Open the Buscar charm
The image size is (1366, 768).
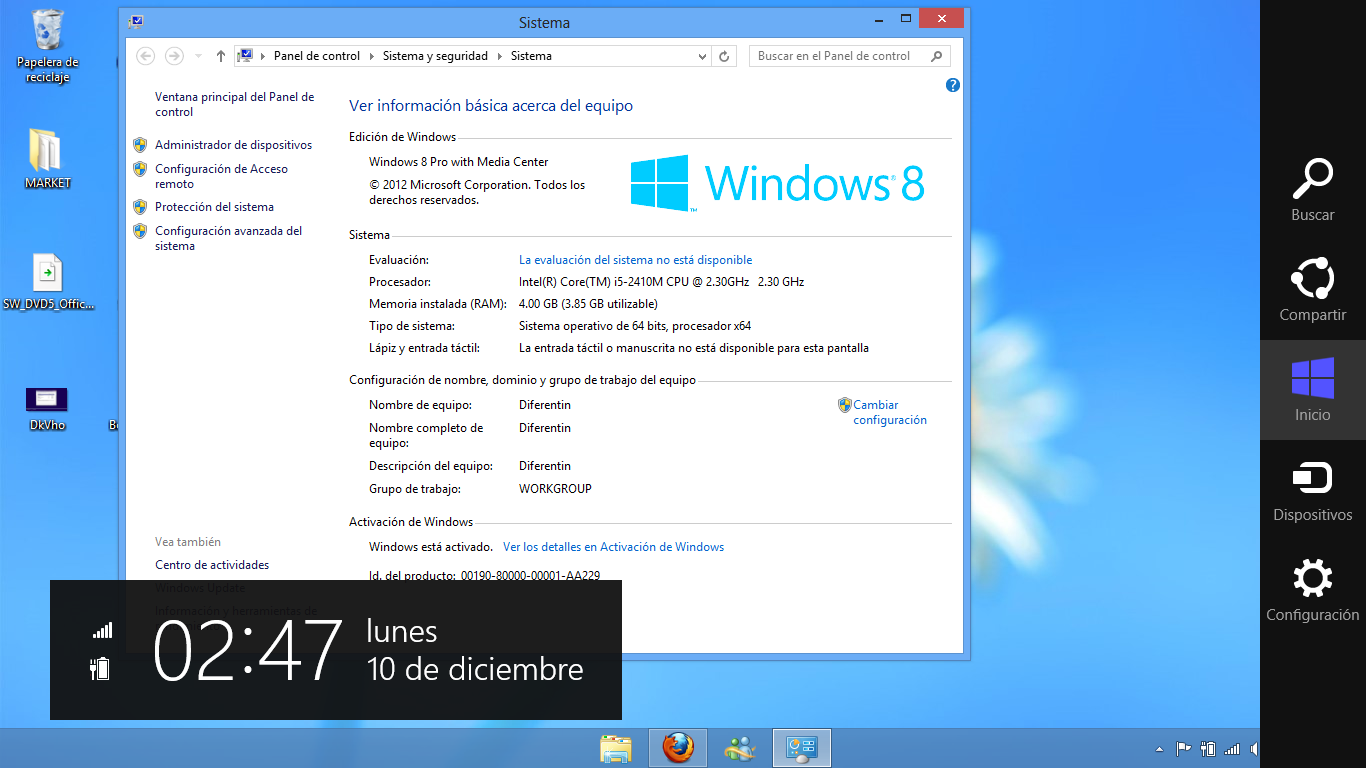[1312, 190]
